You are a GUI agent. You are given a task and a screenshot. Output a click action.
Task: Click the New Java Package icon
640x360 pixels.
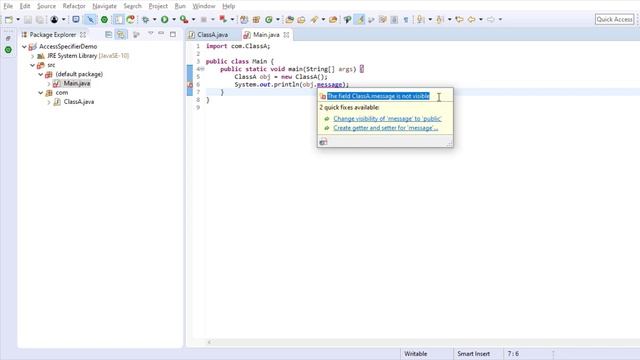click(256, 20)
